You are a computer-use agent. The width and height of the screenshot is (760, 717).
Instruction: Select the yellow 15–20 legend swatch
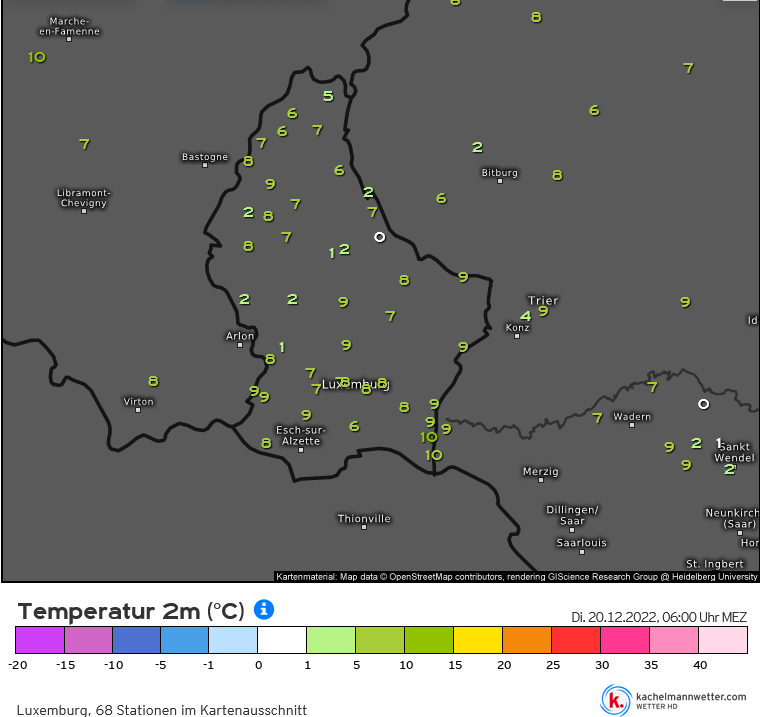coord(478,640)
